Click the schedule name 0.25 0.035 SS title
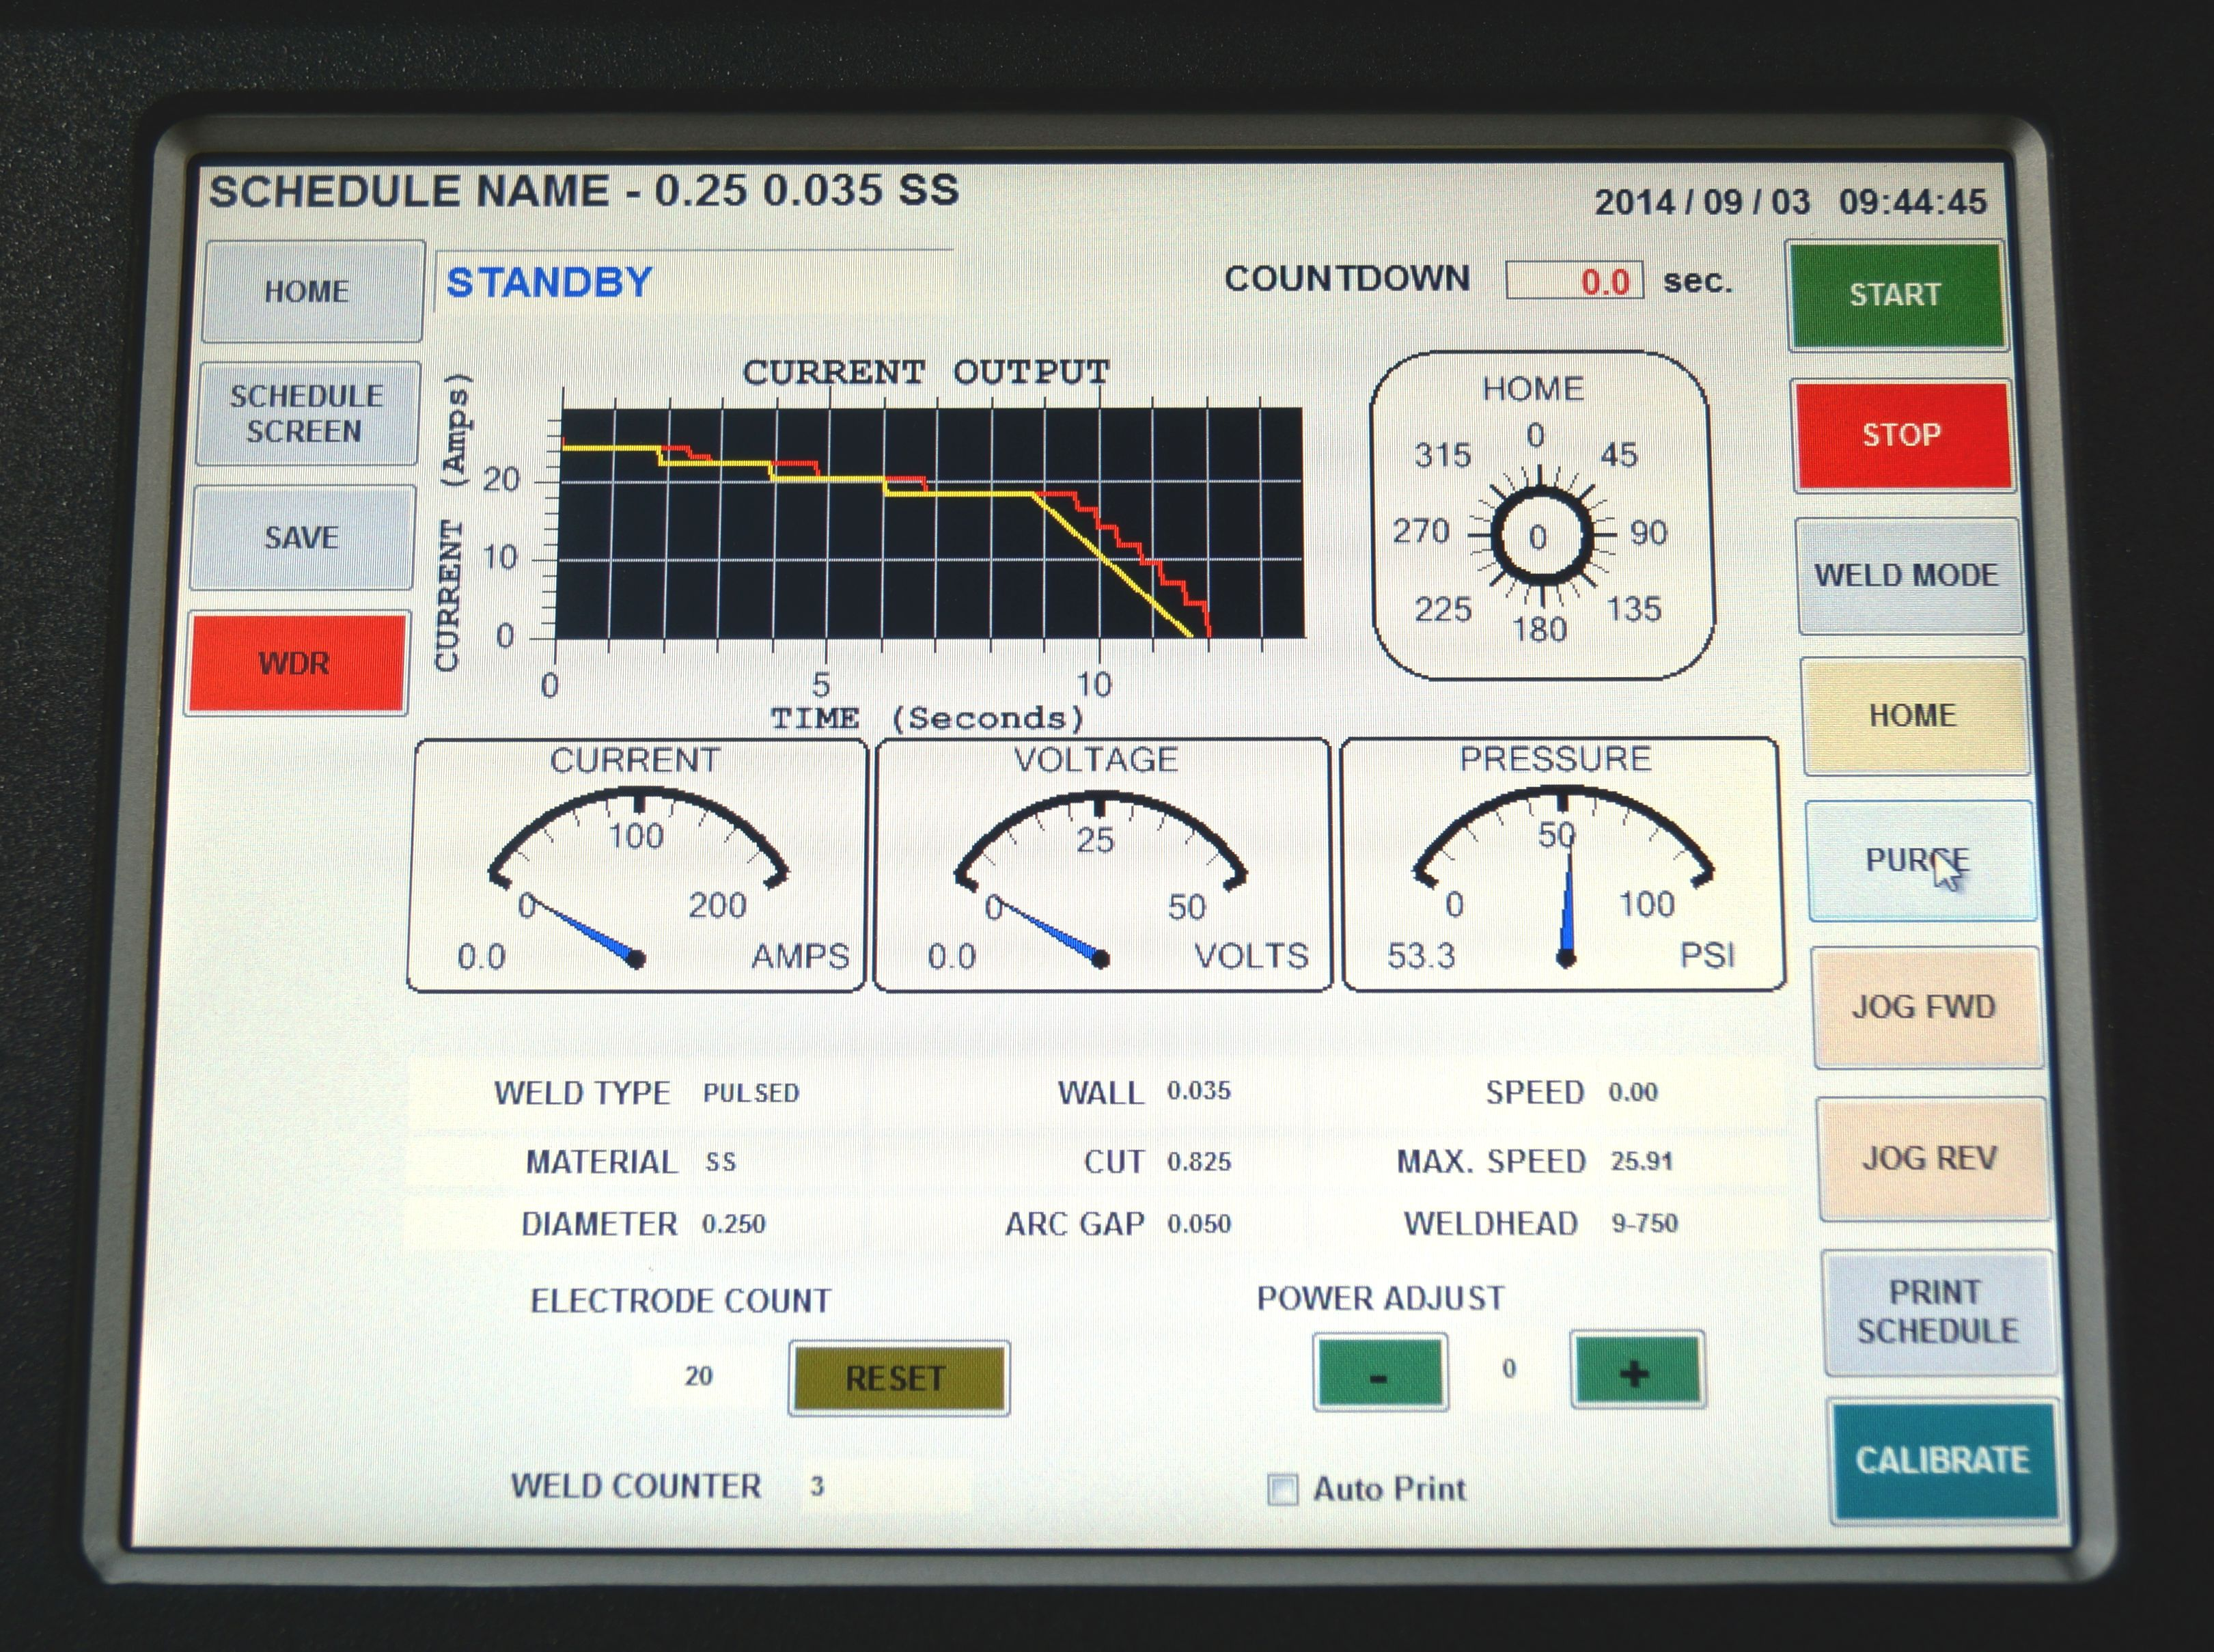 click(x=584, y=190)
